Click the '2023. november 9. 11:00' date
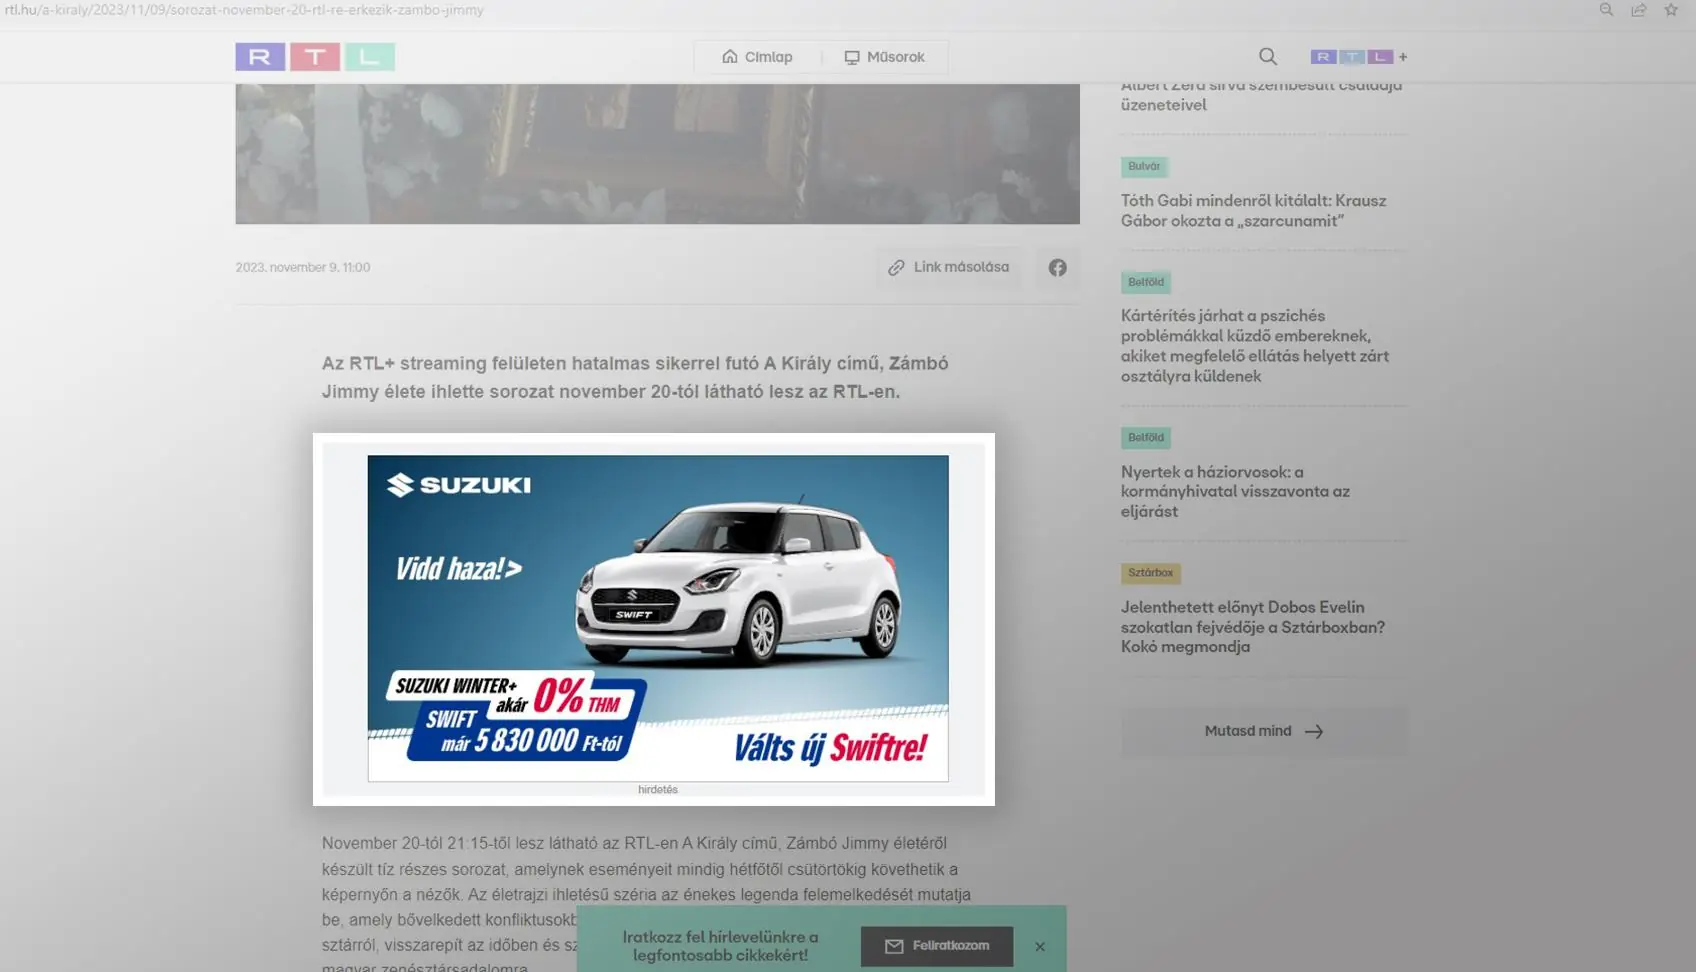 303,267
